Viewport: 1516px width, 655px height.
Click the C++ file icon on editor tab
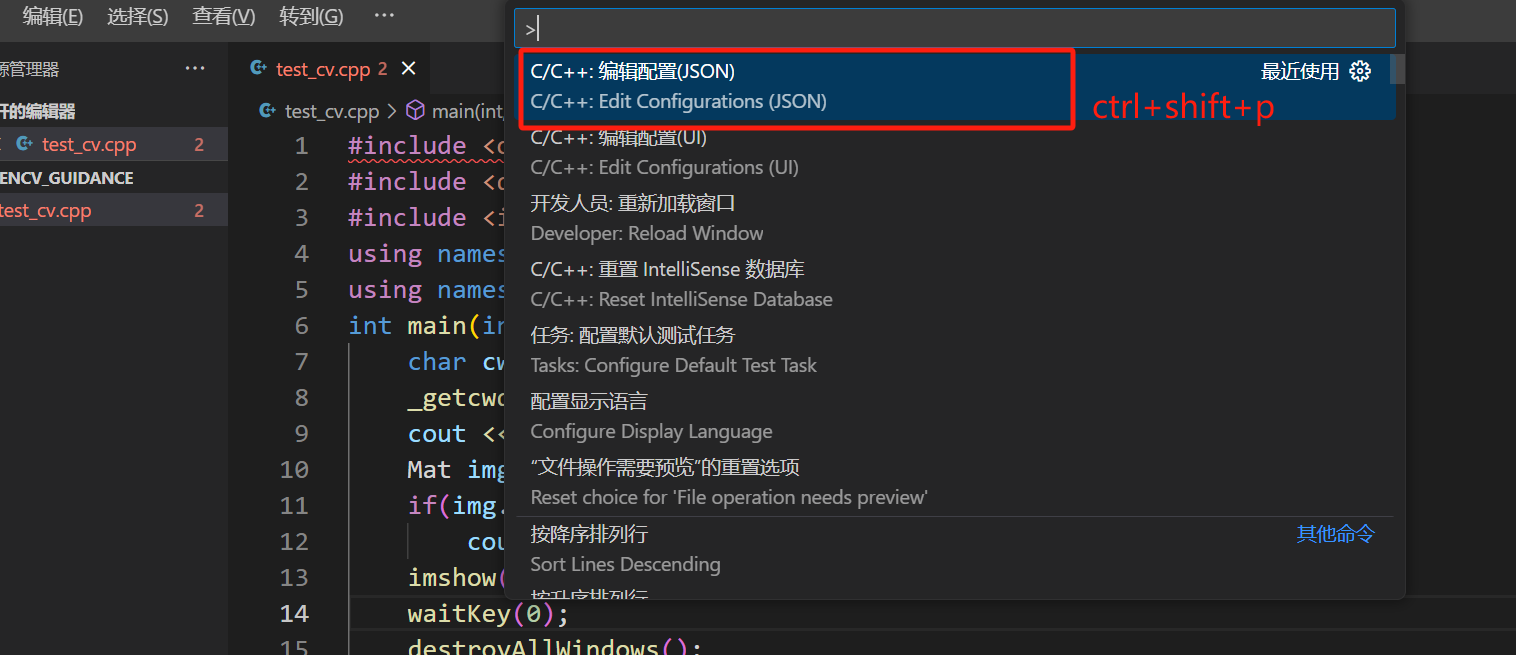click(259, 69)
